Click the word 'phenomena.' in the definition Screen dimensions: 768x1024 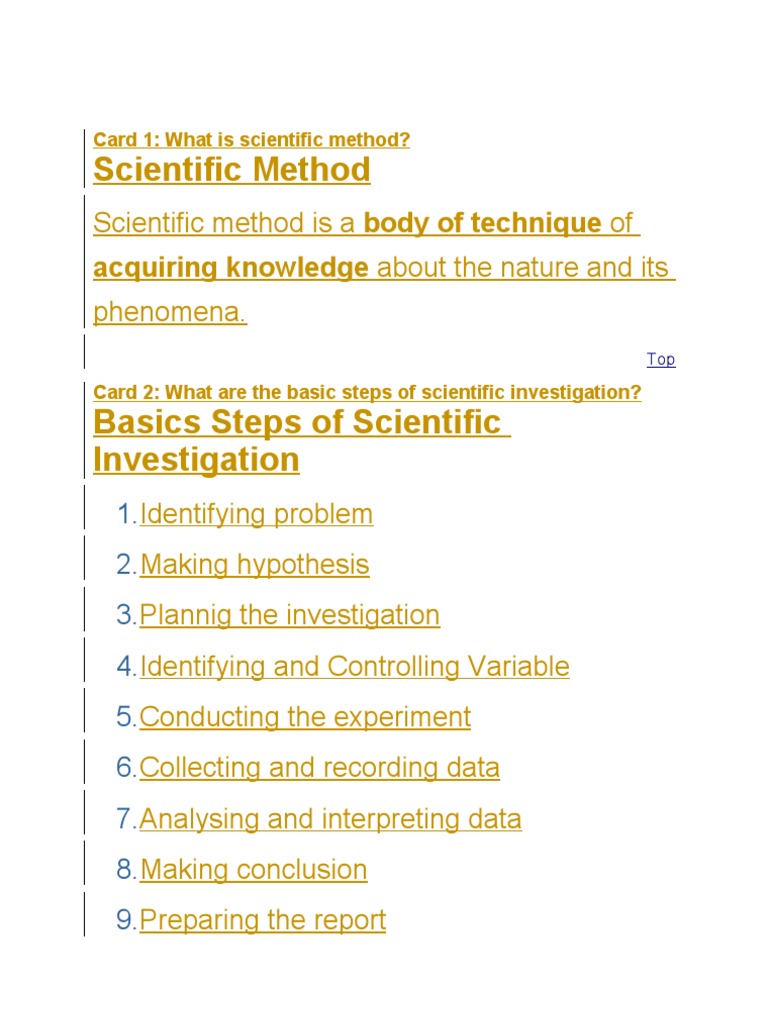169,312
